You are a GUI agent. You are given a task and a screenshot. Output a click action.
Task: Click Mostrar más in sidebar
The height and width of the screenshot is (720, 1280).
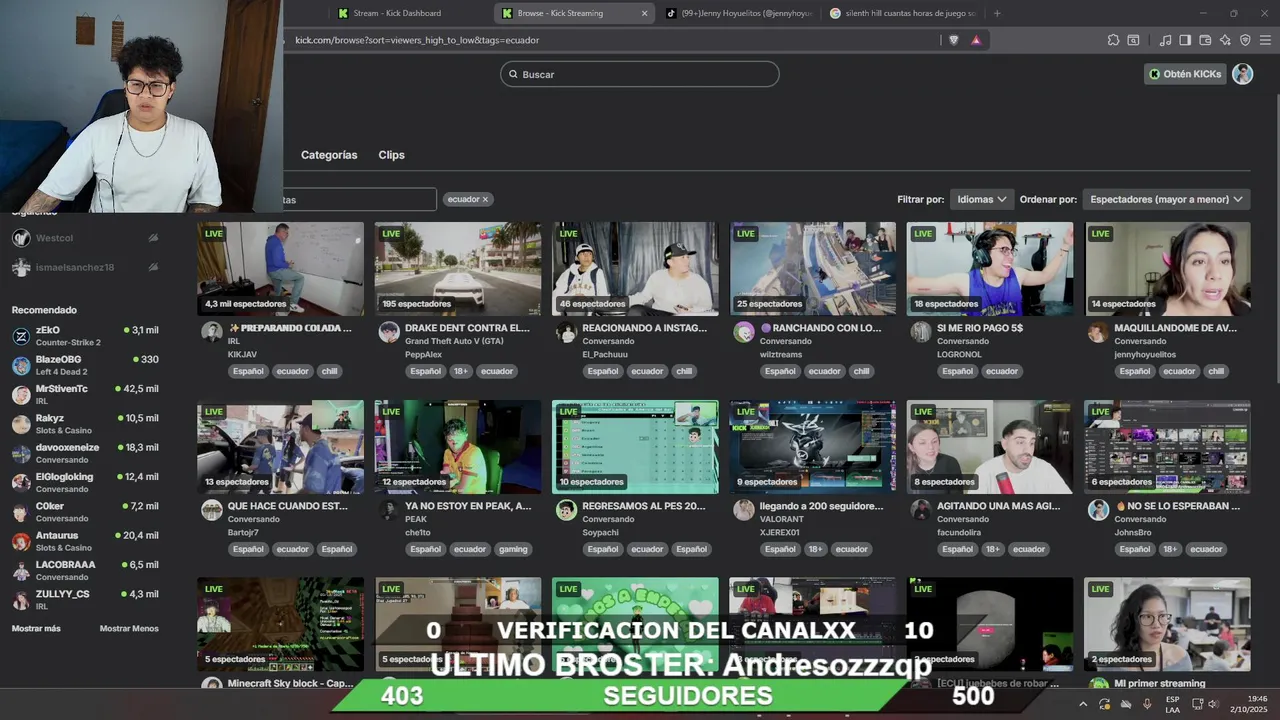(x=36, y=628)
